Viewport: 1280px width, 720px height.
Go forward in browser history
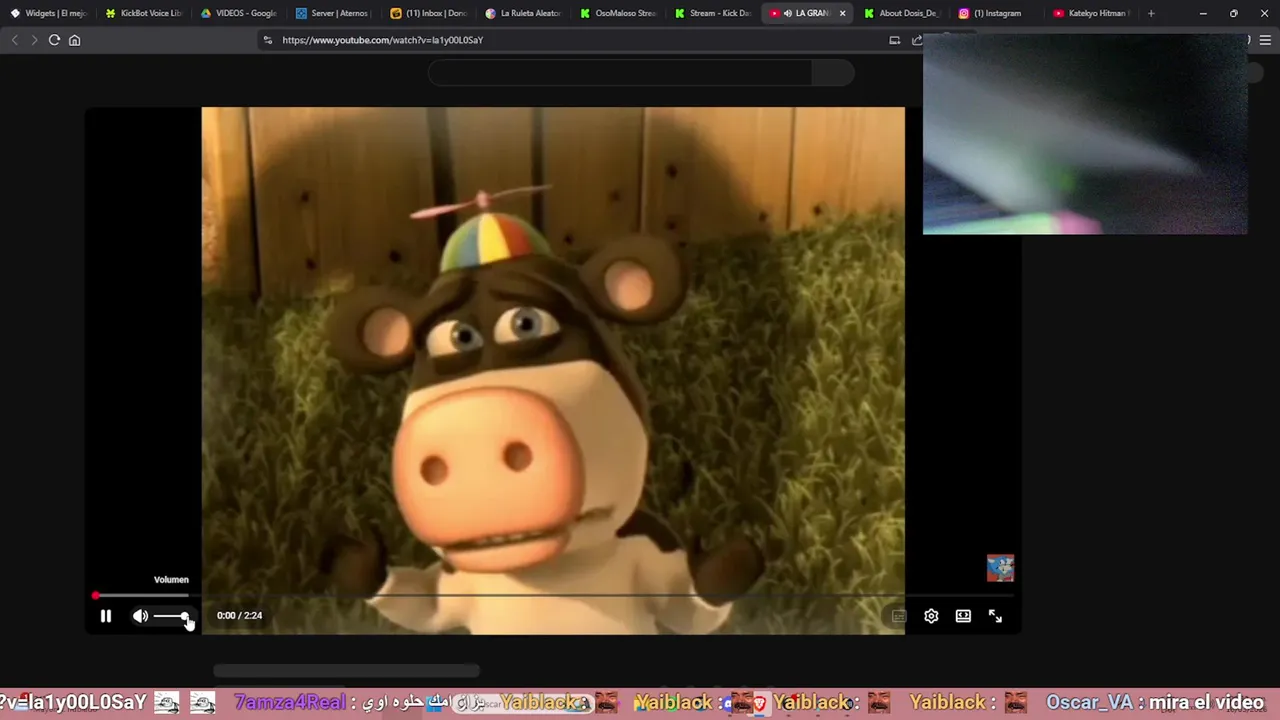(x=34, y=40)
